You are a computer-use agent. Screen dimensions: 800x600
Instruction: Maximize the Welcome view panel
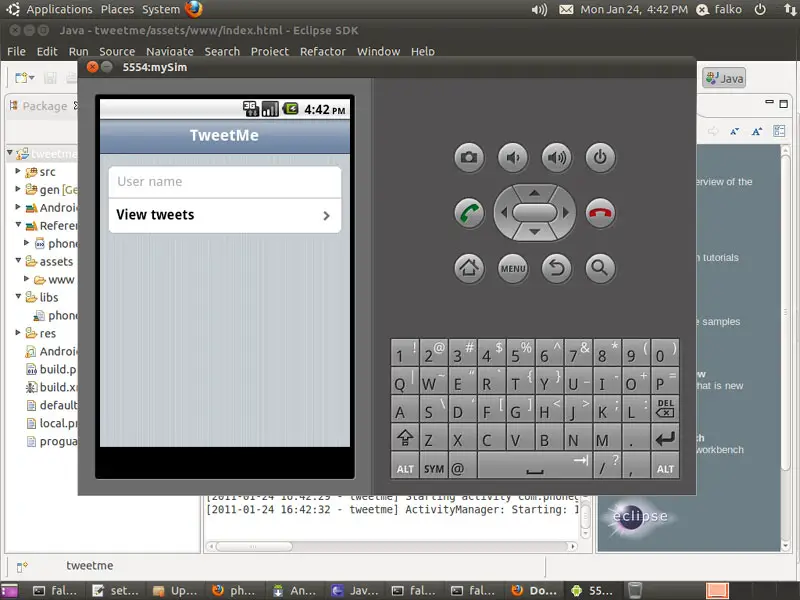784,104
